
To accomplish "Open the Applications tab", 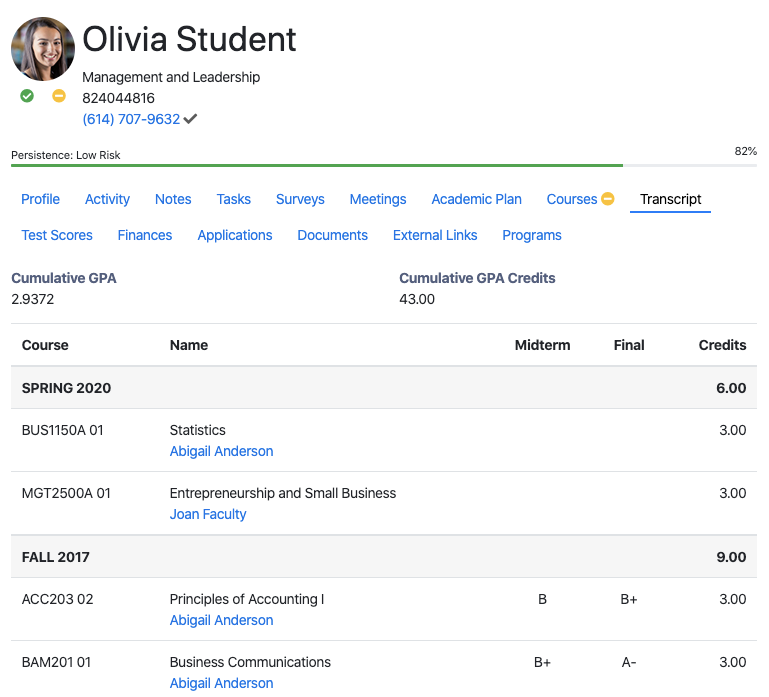I will 234,235.
